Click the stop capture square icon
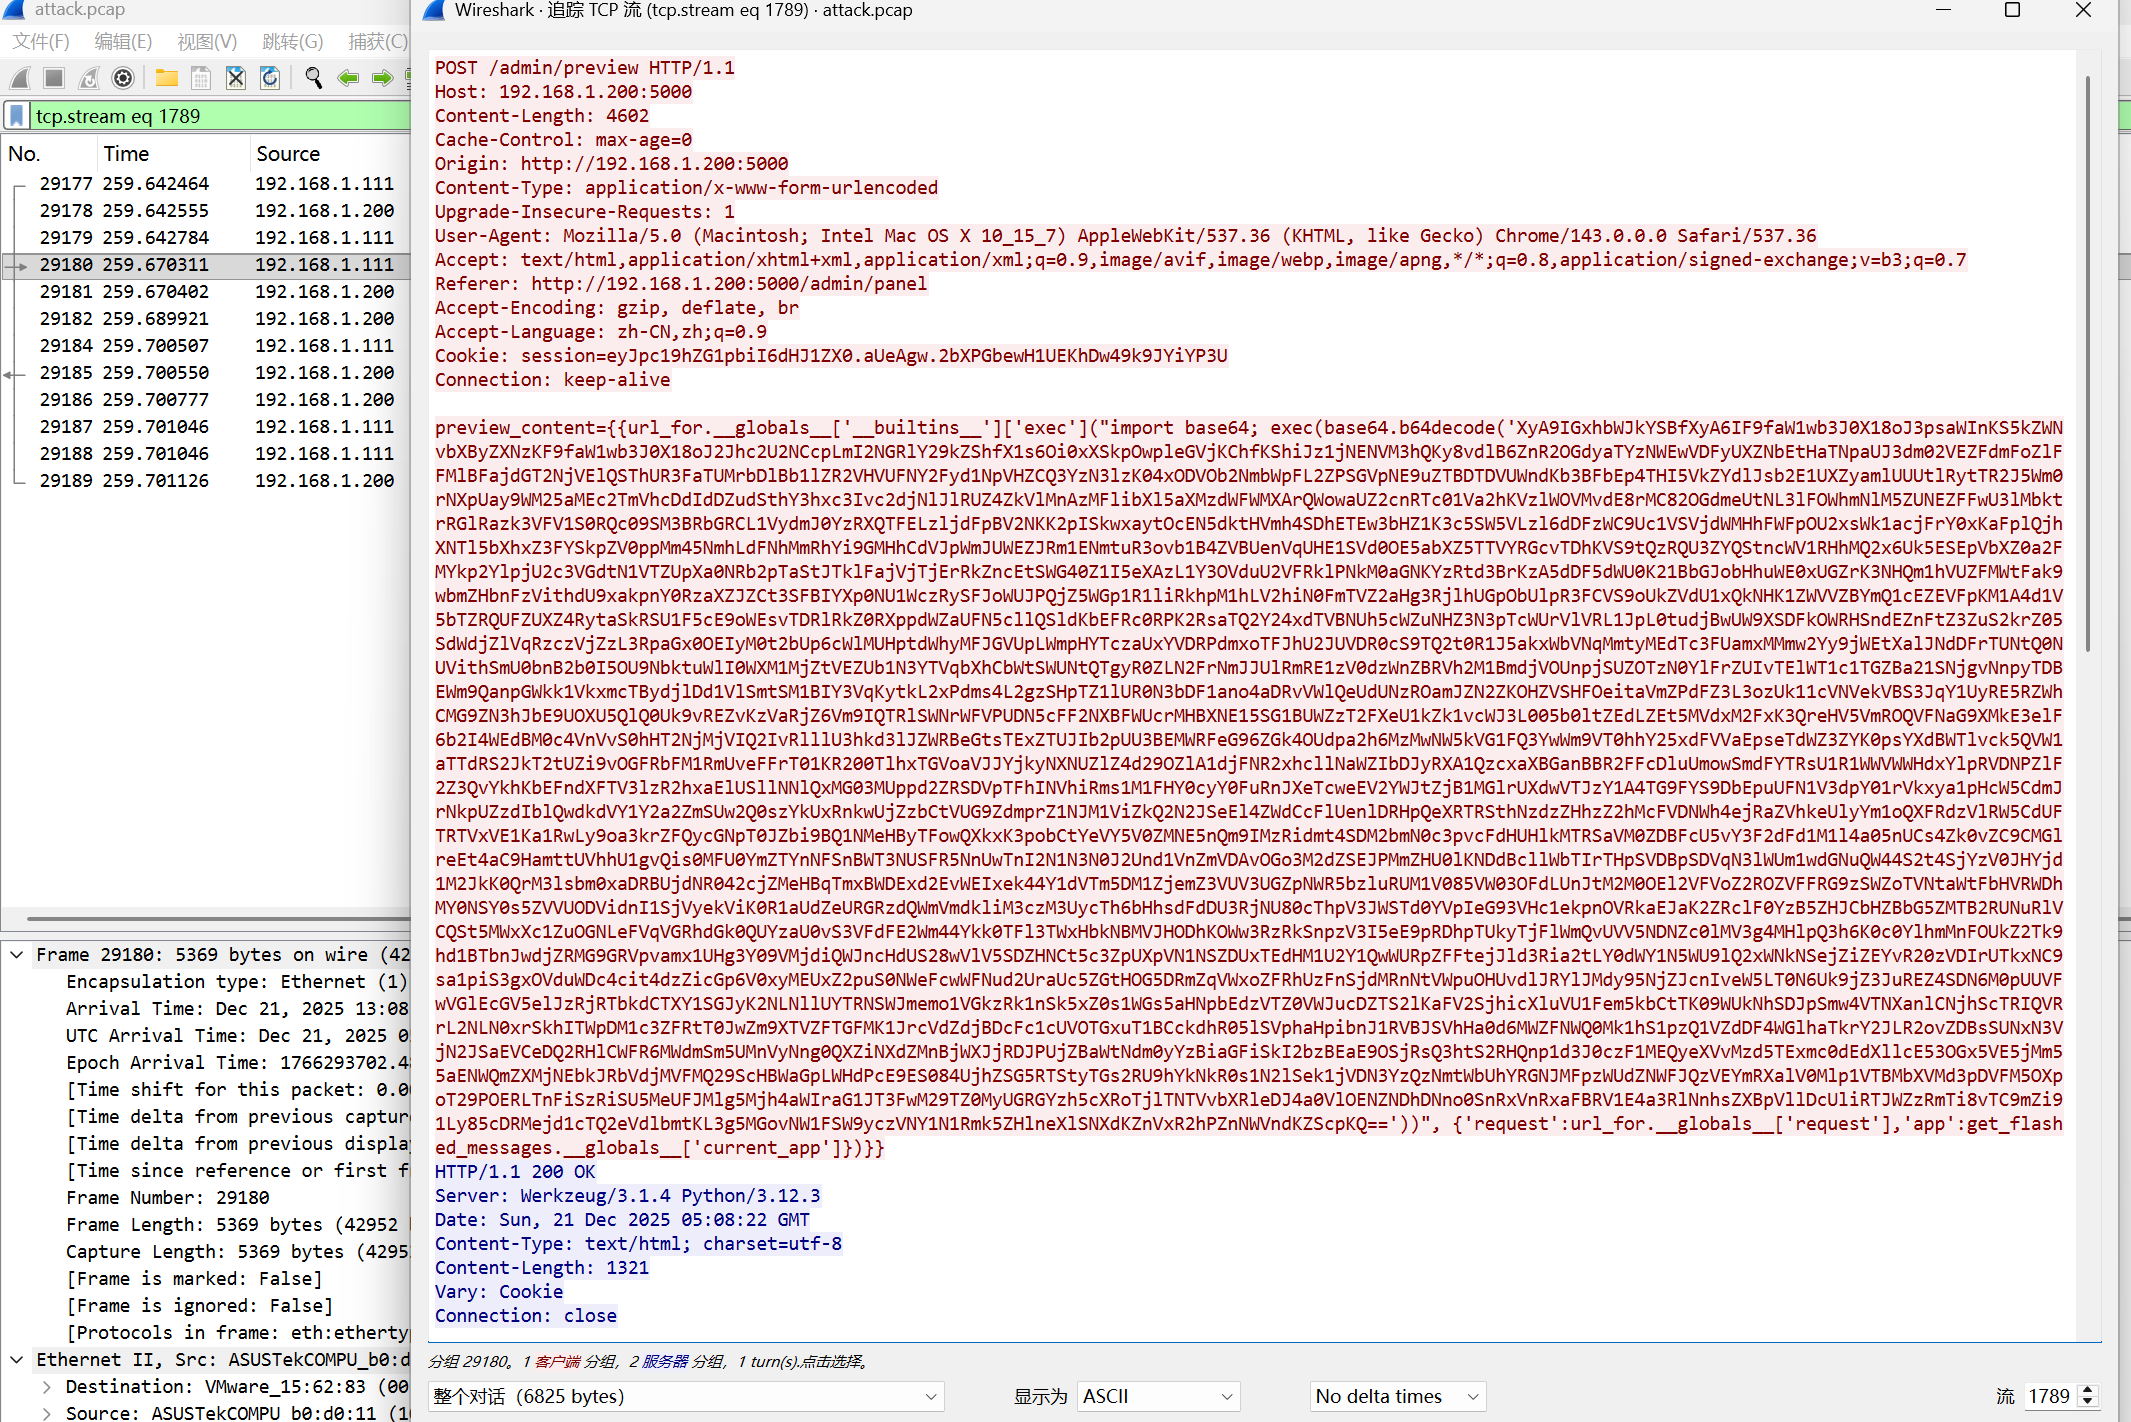Image resolution: width=2131 pixels, height=1422 pixels. coord(54,78)
